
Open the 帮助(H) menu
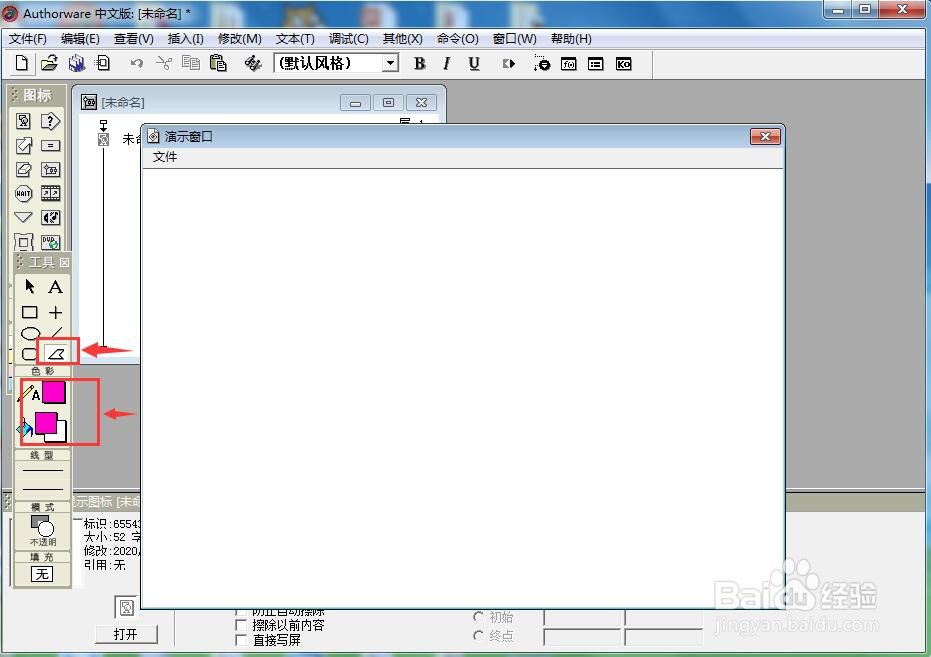point(571,39)
